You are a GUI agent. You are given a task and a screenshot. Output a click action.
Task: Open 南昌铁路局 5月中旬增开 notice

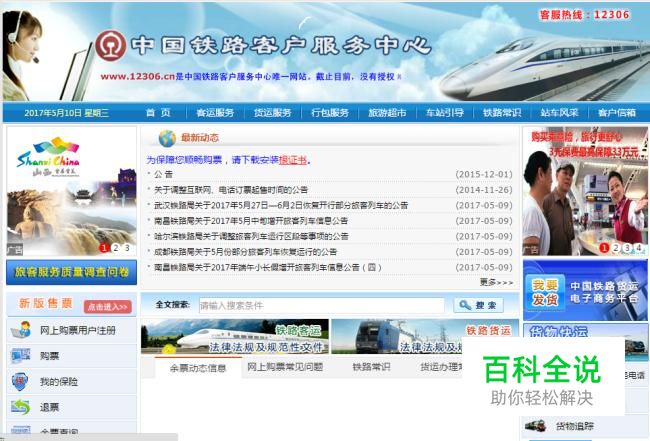[x=251, y=221]
